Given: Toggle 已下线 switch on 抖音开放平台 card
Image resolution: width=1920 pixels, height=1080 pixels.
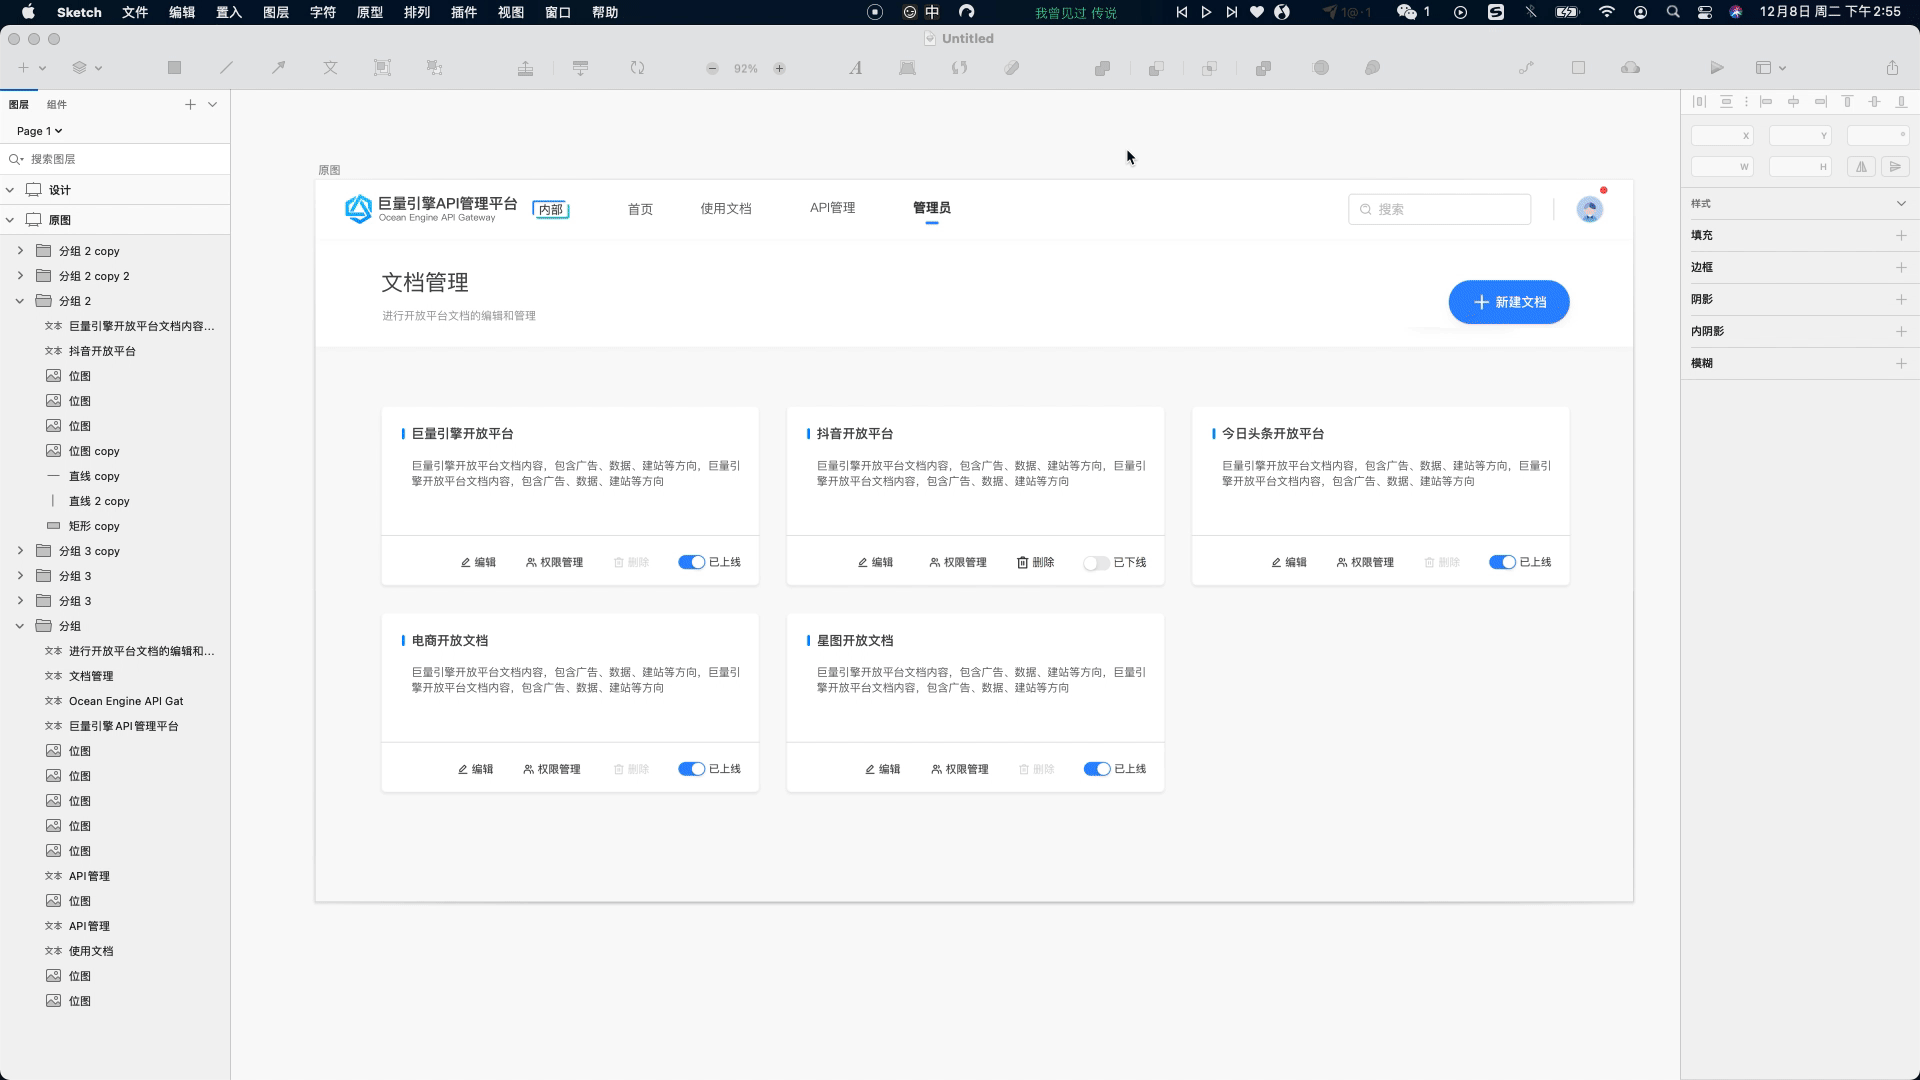Looking at the screenshot, I should 1096,563.
